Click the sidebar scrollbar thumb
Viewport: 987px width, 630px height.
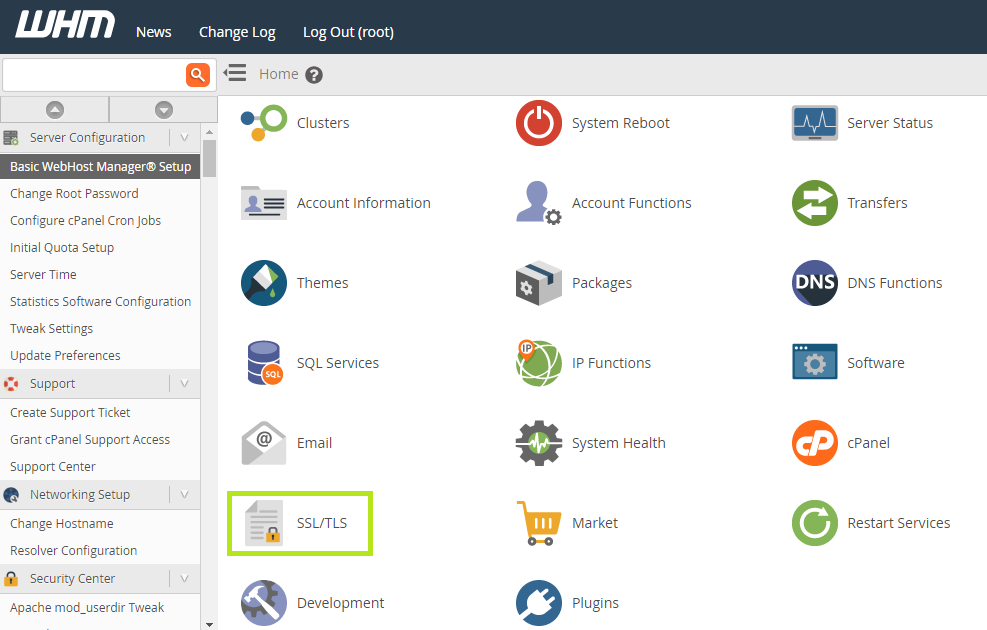point(210,158)
